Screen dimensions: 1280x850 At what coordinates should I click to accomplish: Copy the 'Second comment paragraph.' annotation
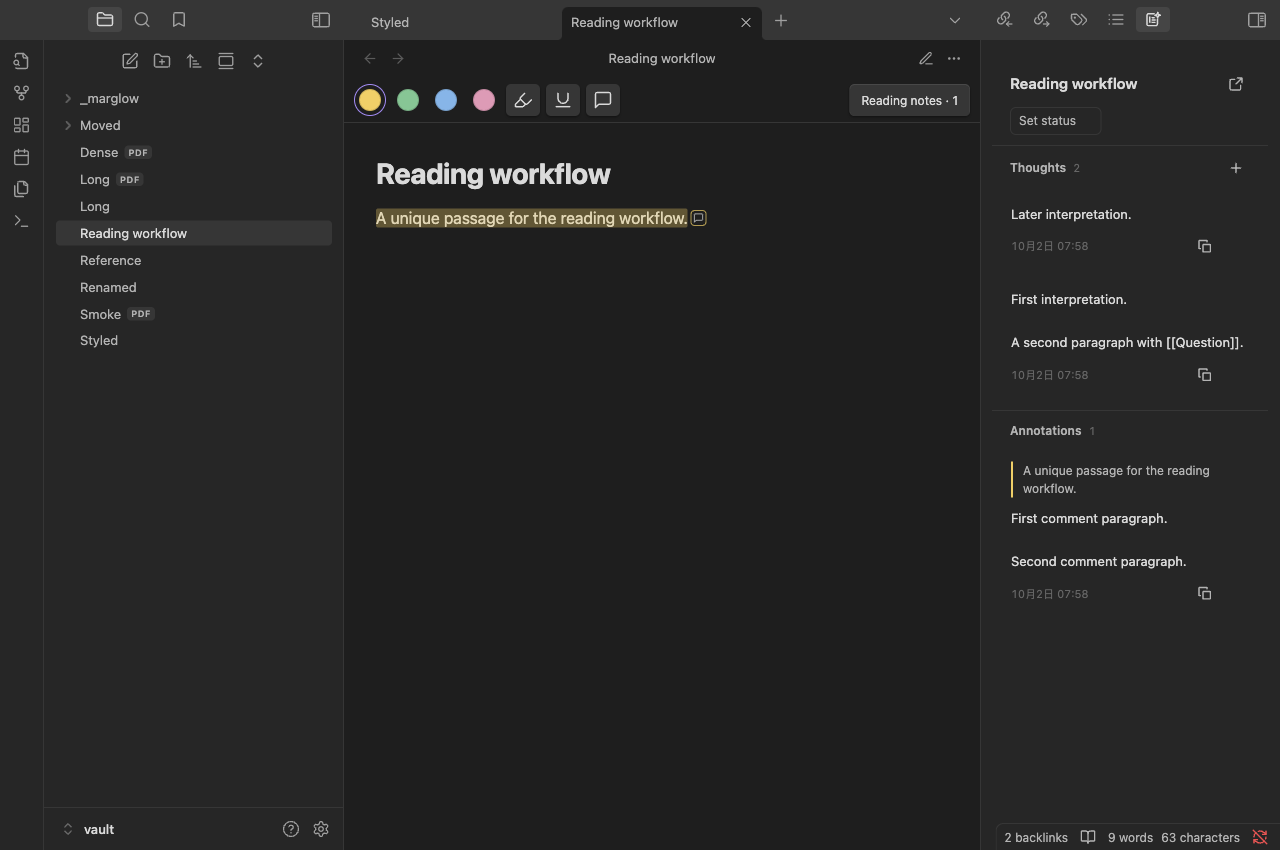pos(1205,594)
